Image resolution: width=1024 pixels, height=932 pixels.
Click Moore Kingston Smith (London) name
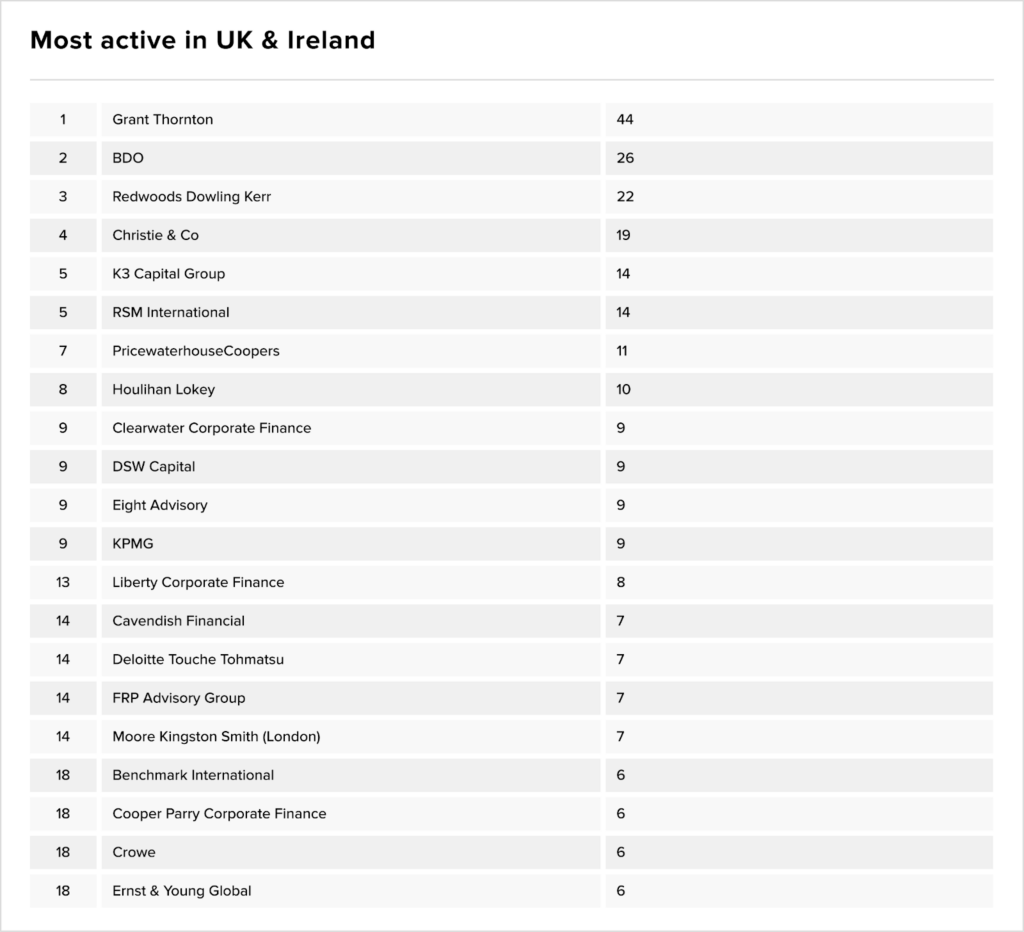click(x=216, y=736)
